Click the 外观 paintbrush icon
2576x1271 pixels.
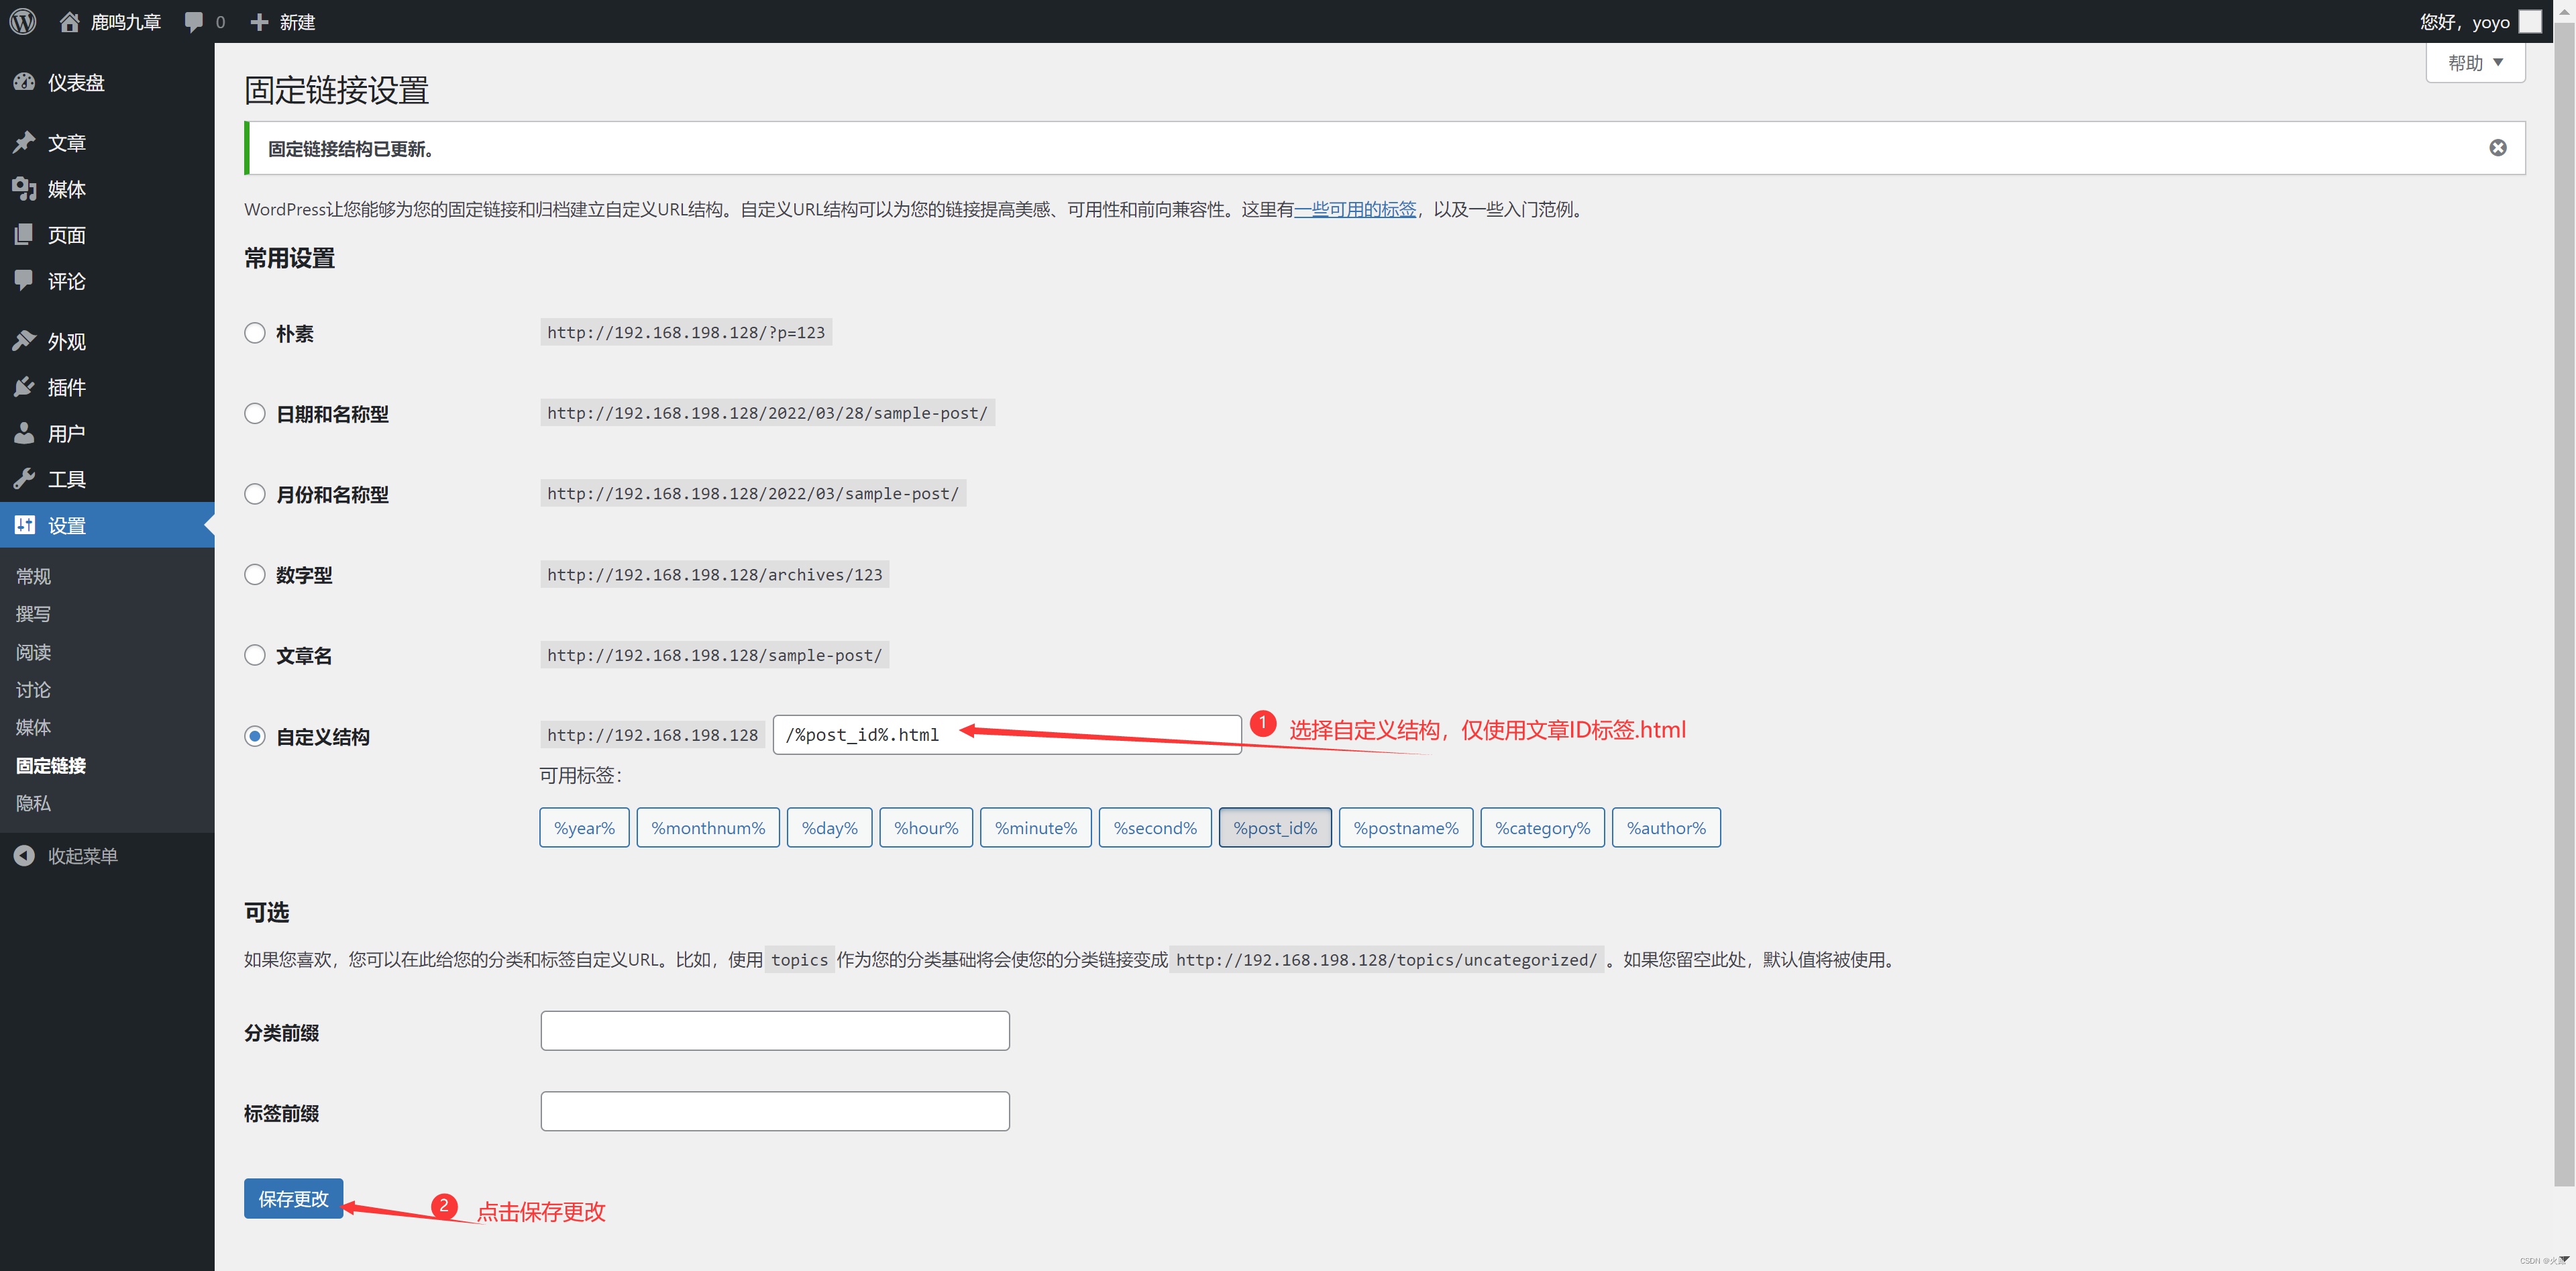click(24, 341)
